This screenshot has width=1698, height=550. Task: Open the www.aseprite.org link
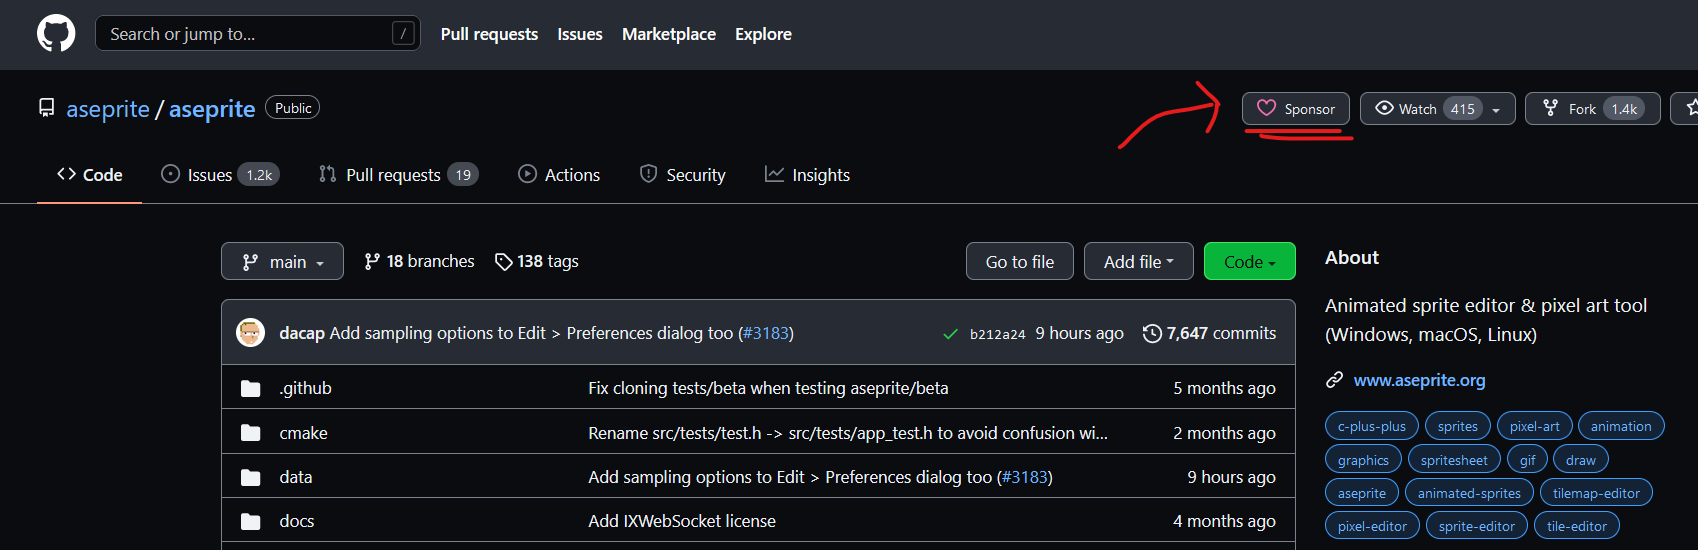[x=1419, y=380]
